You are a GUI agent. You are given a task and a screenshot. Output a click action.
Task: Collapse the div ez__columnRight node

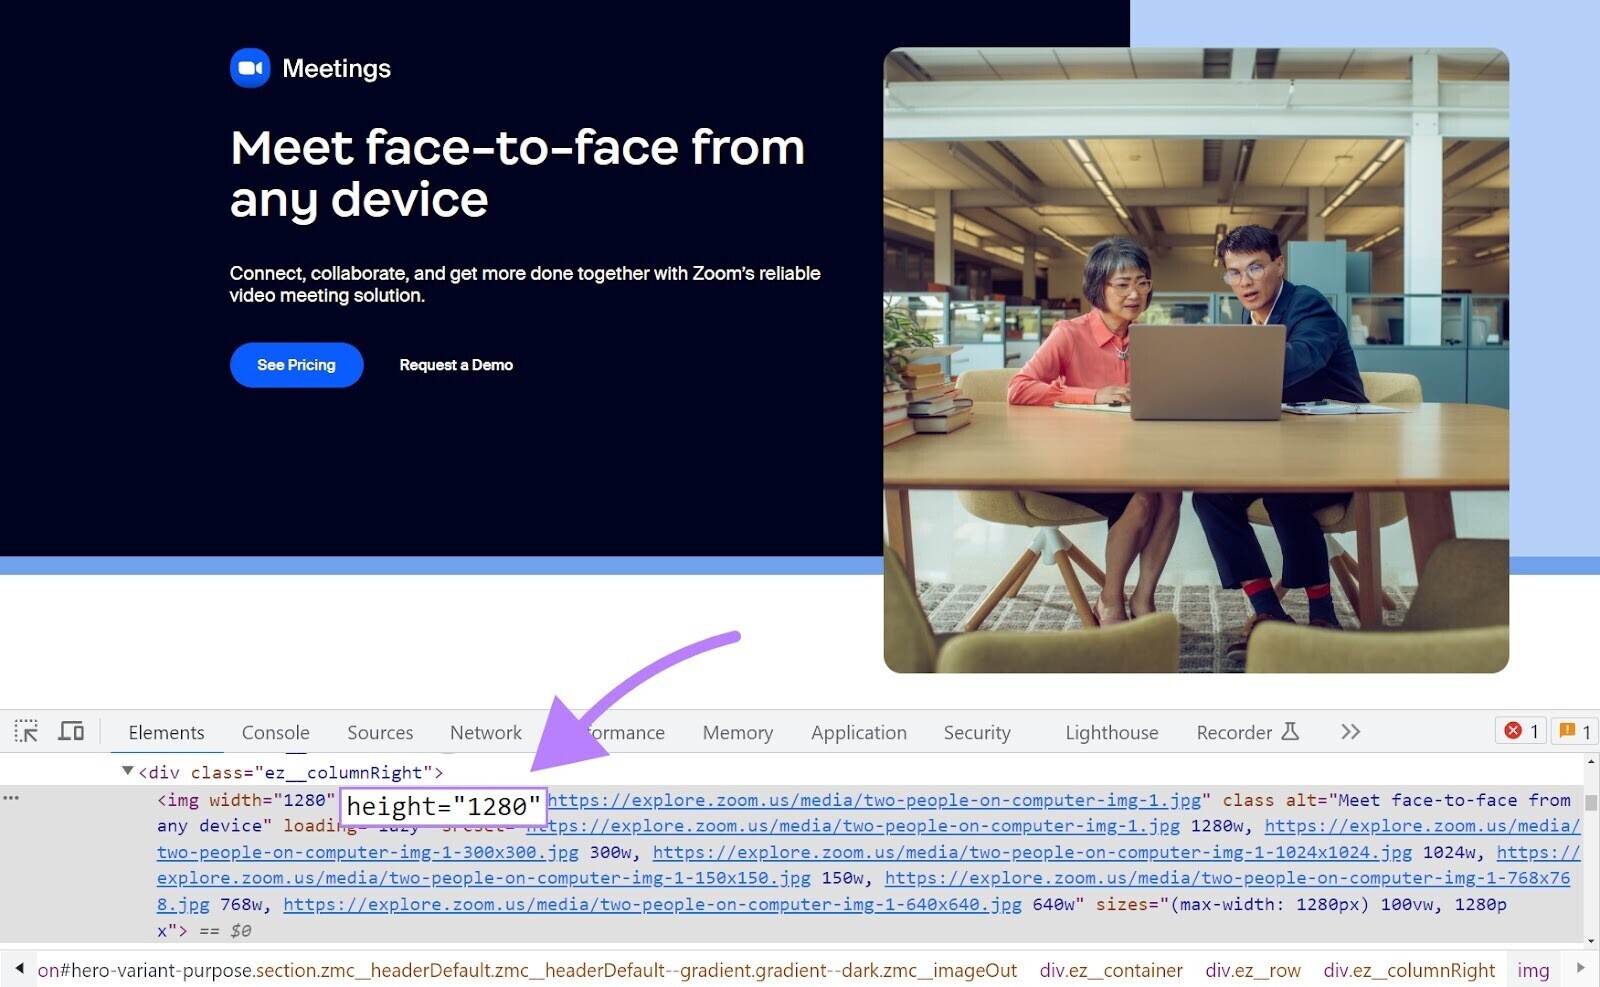[127, 771]
